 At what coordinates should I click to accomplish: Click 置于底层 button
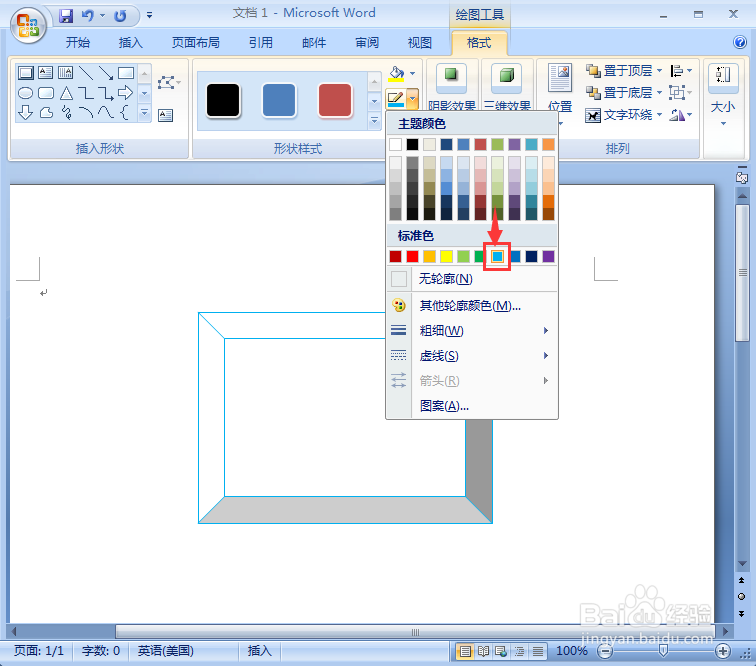coord(619,92)
